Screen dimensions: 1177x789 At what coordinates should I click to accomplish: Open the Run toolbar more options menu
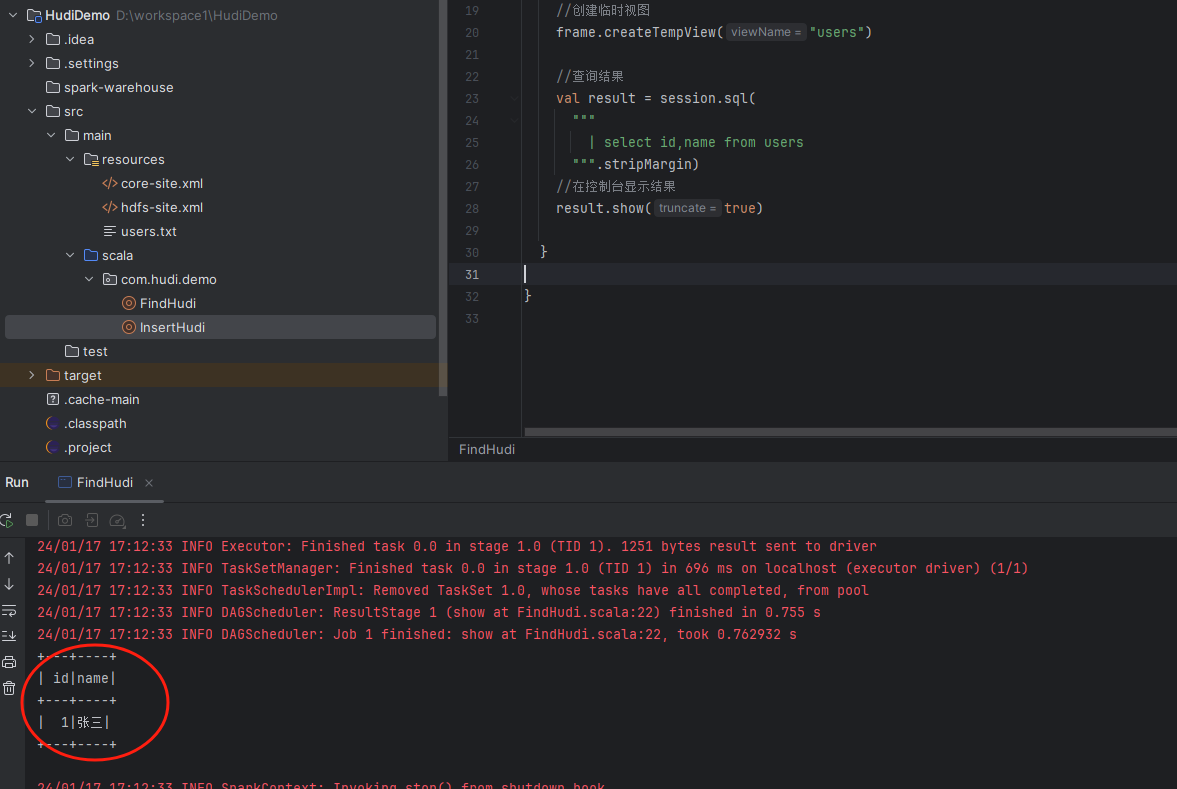pos(143,520)
